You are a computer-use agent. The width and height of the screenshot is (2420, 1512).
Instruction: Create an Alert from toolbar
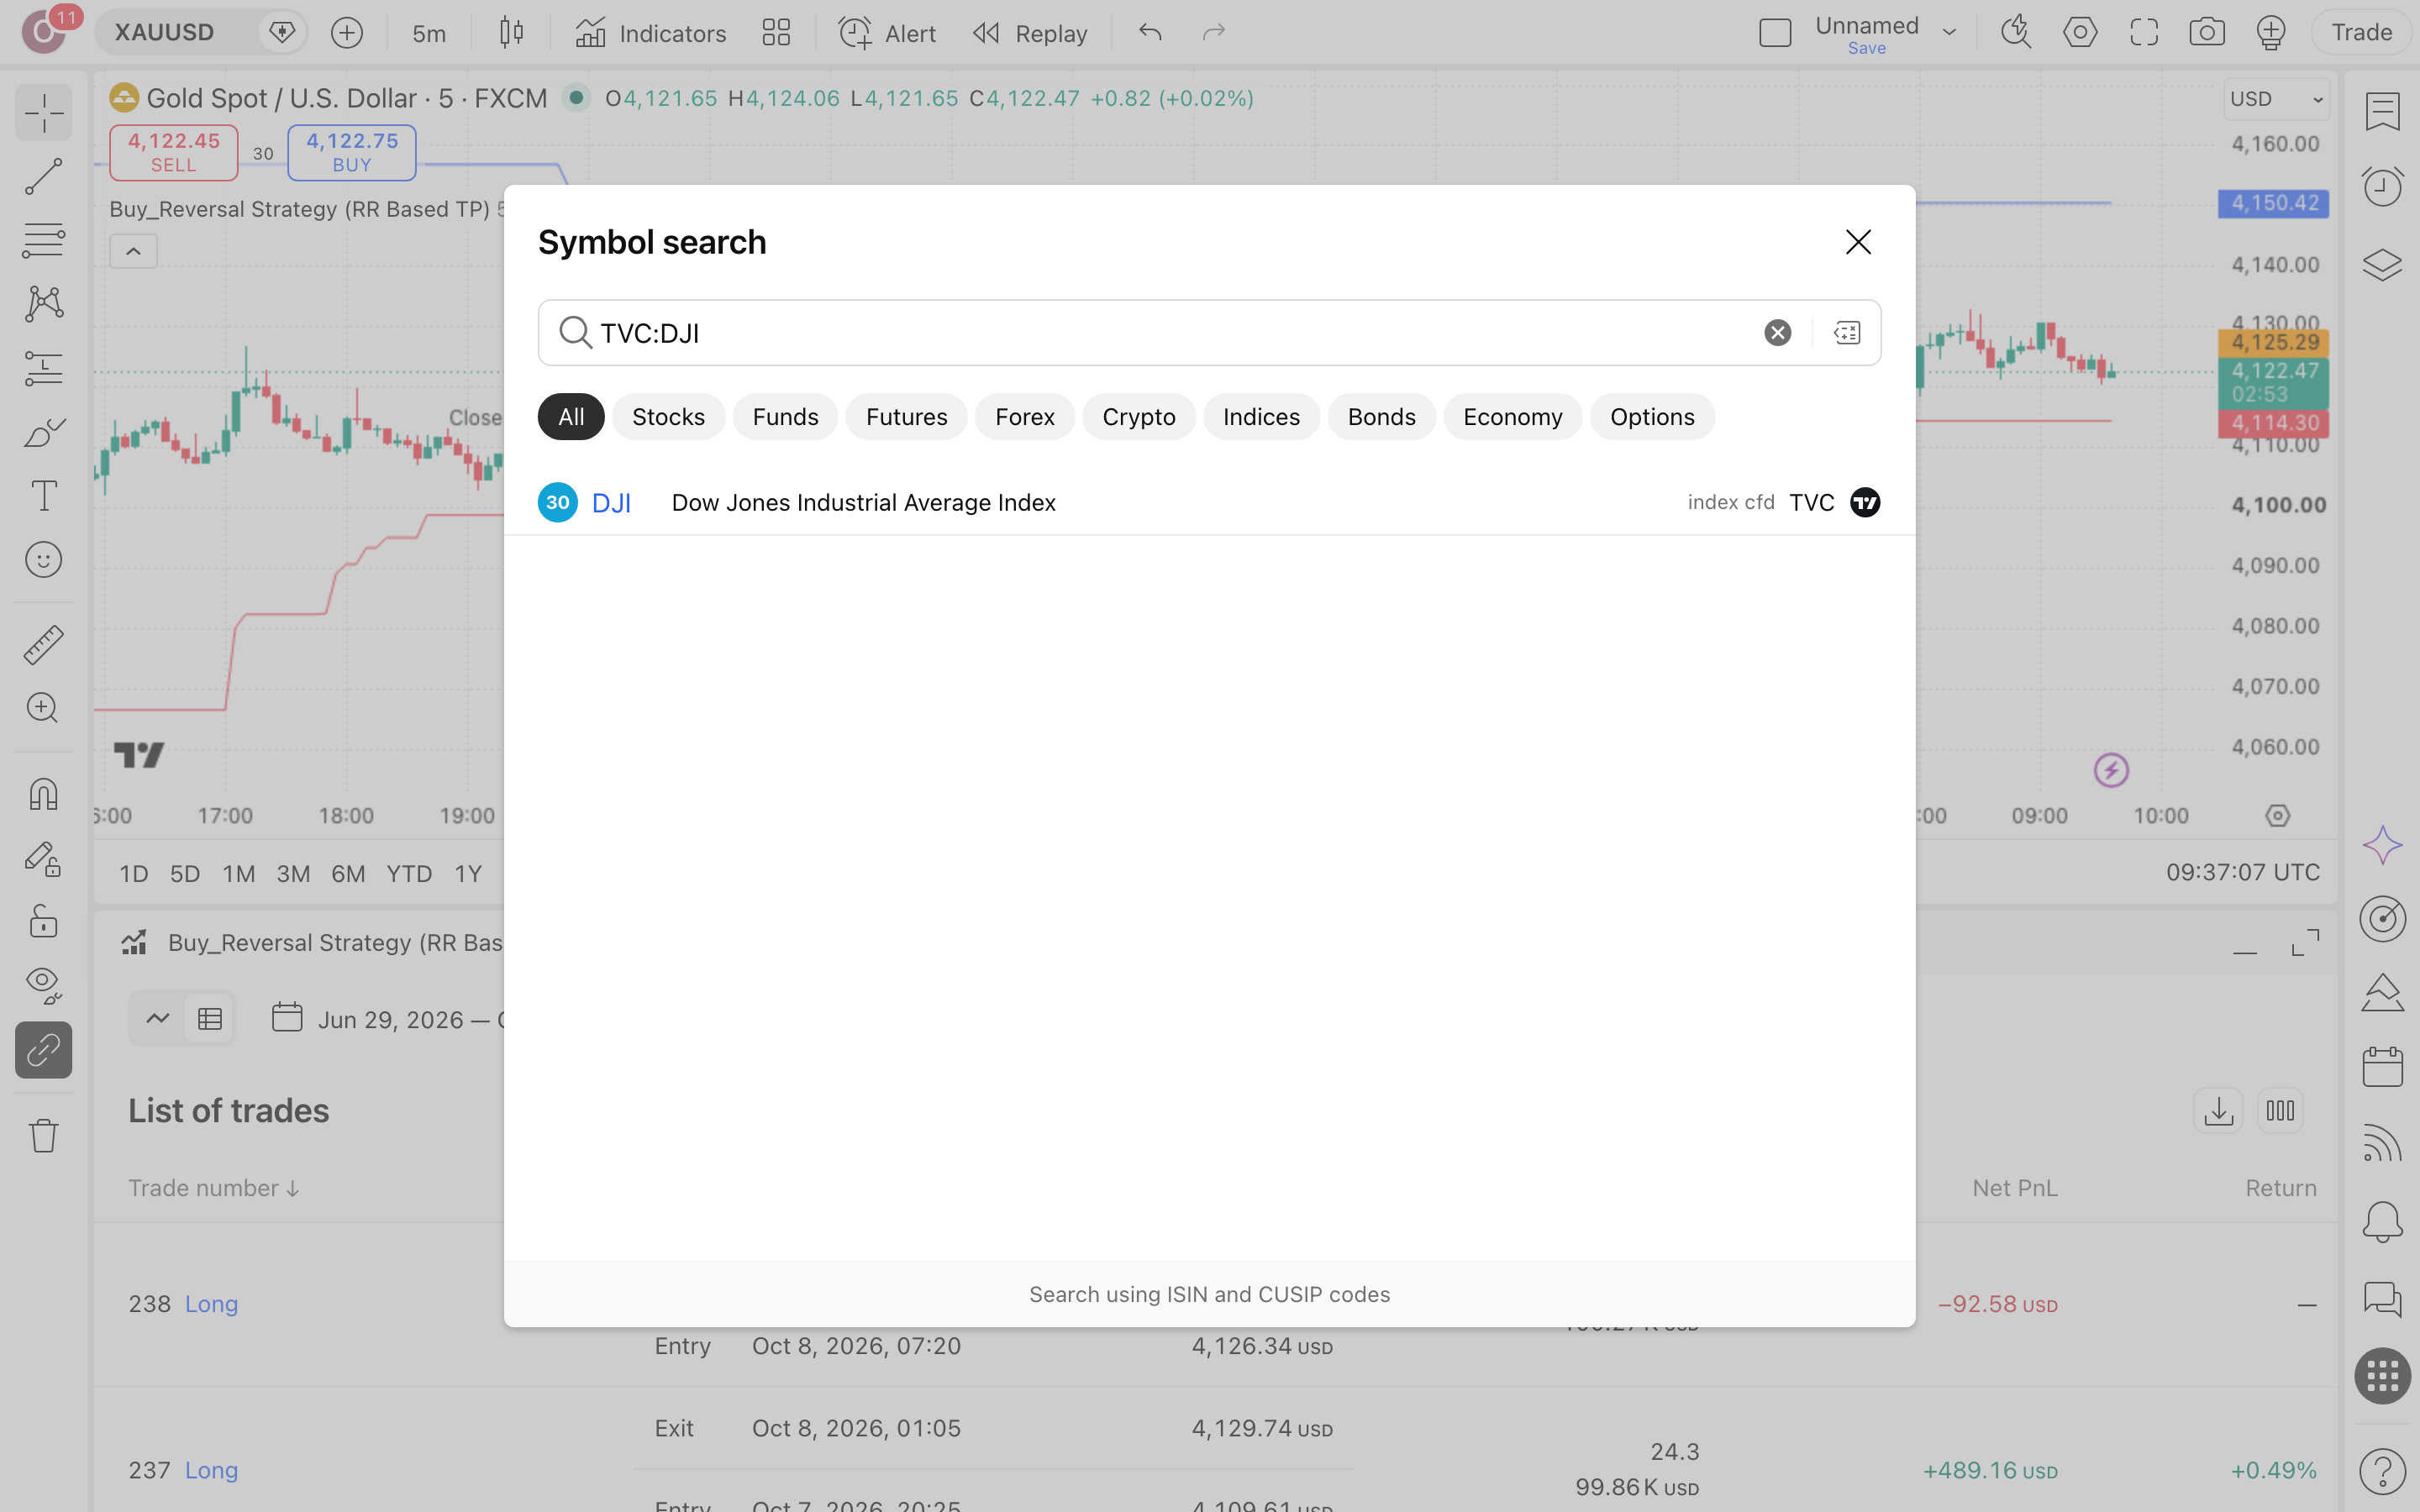tap(887, 33)
